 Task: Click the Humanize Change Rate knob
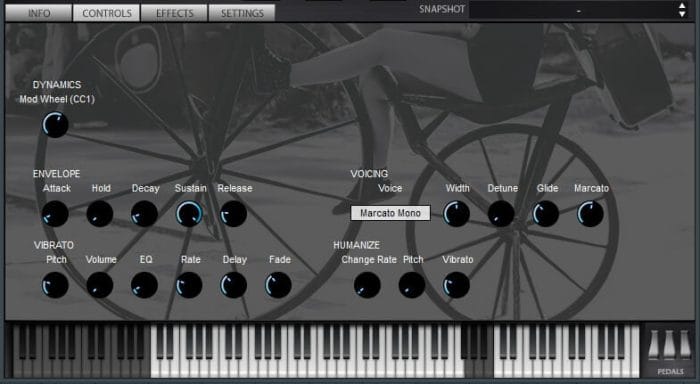[x=367, y=285]
